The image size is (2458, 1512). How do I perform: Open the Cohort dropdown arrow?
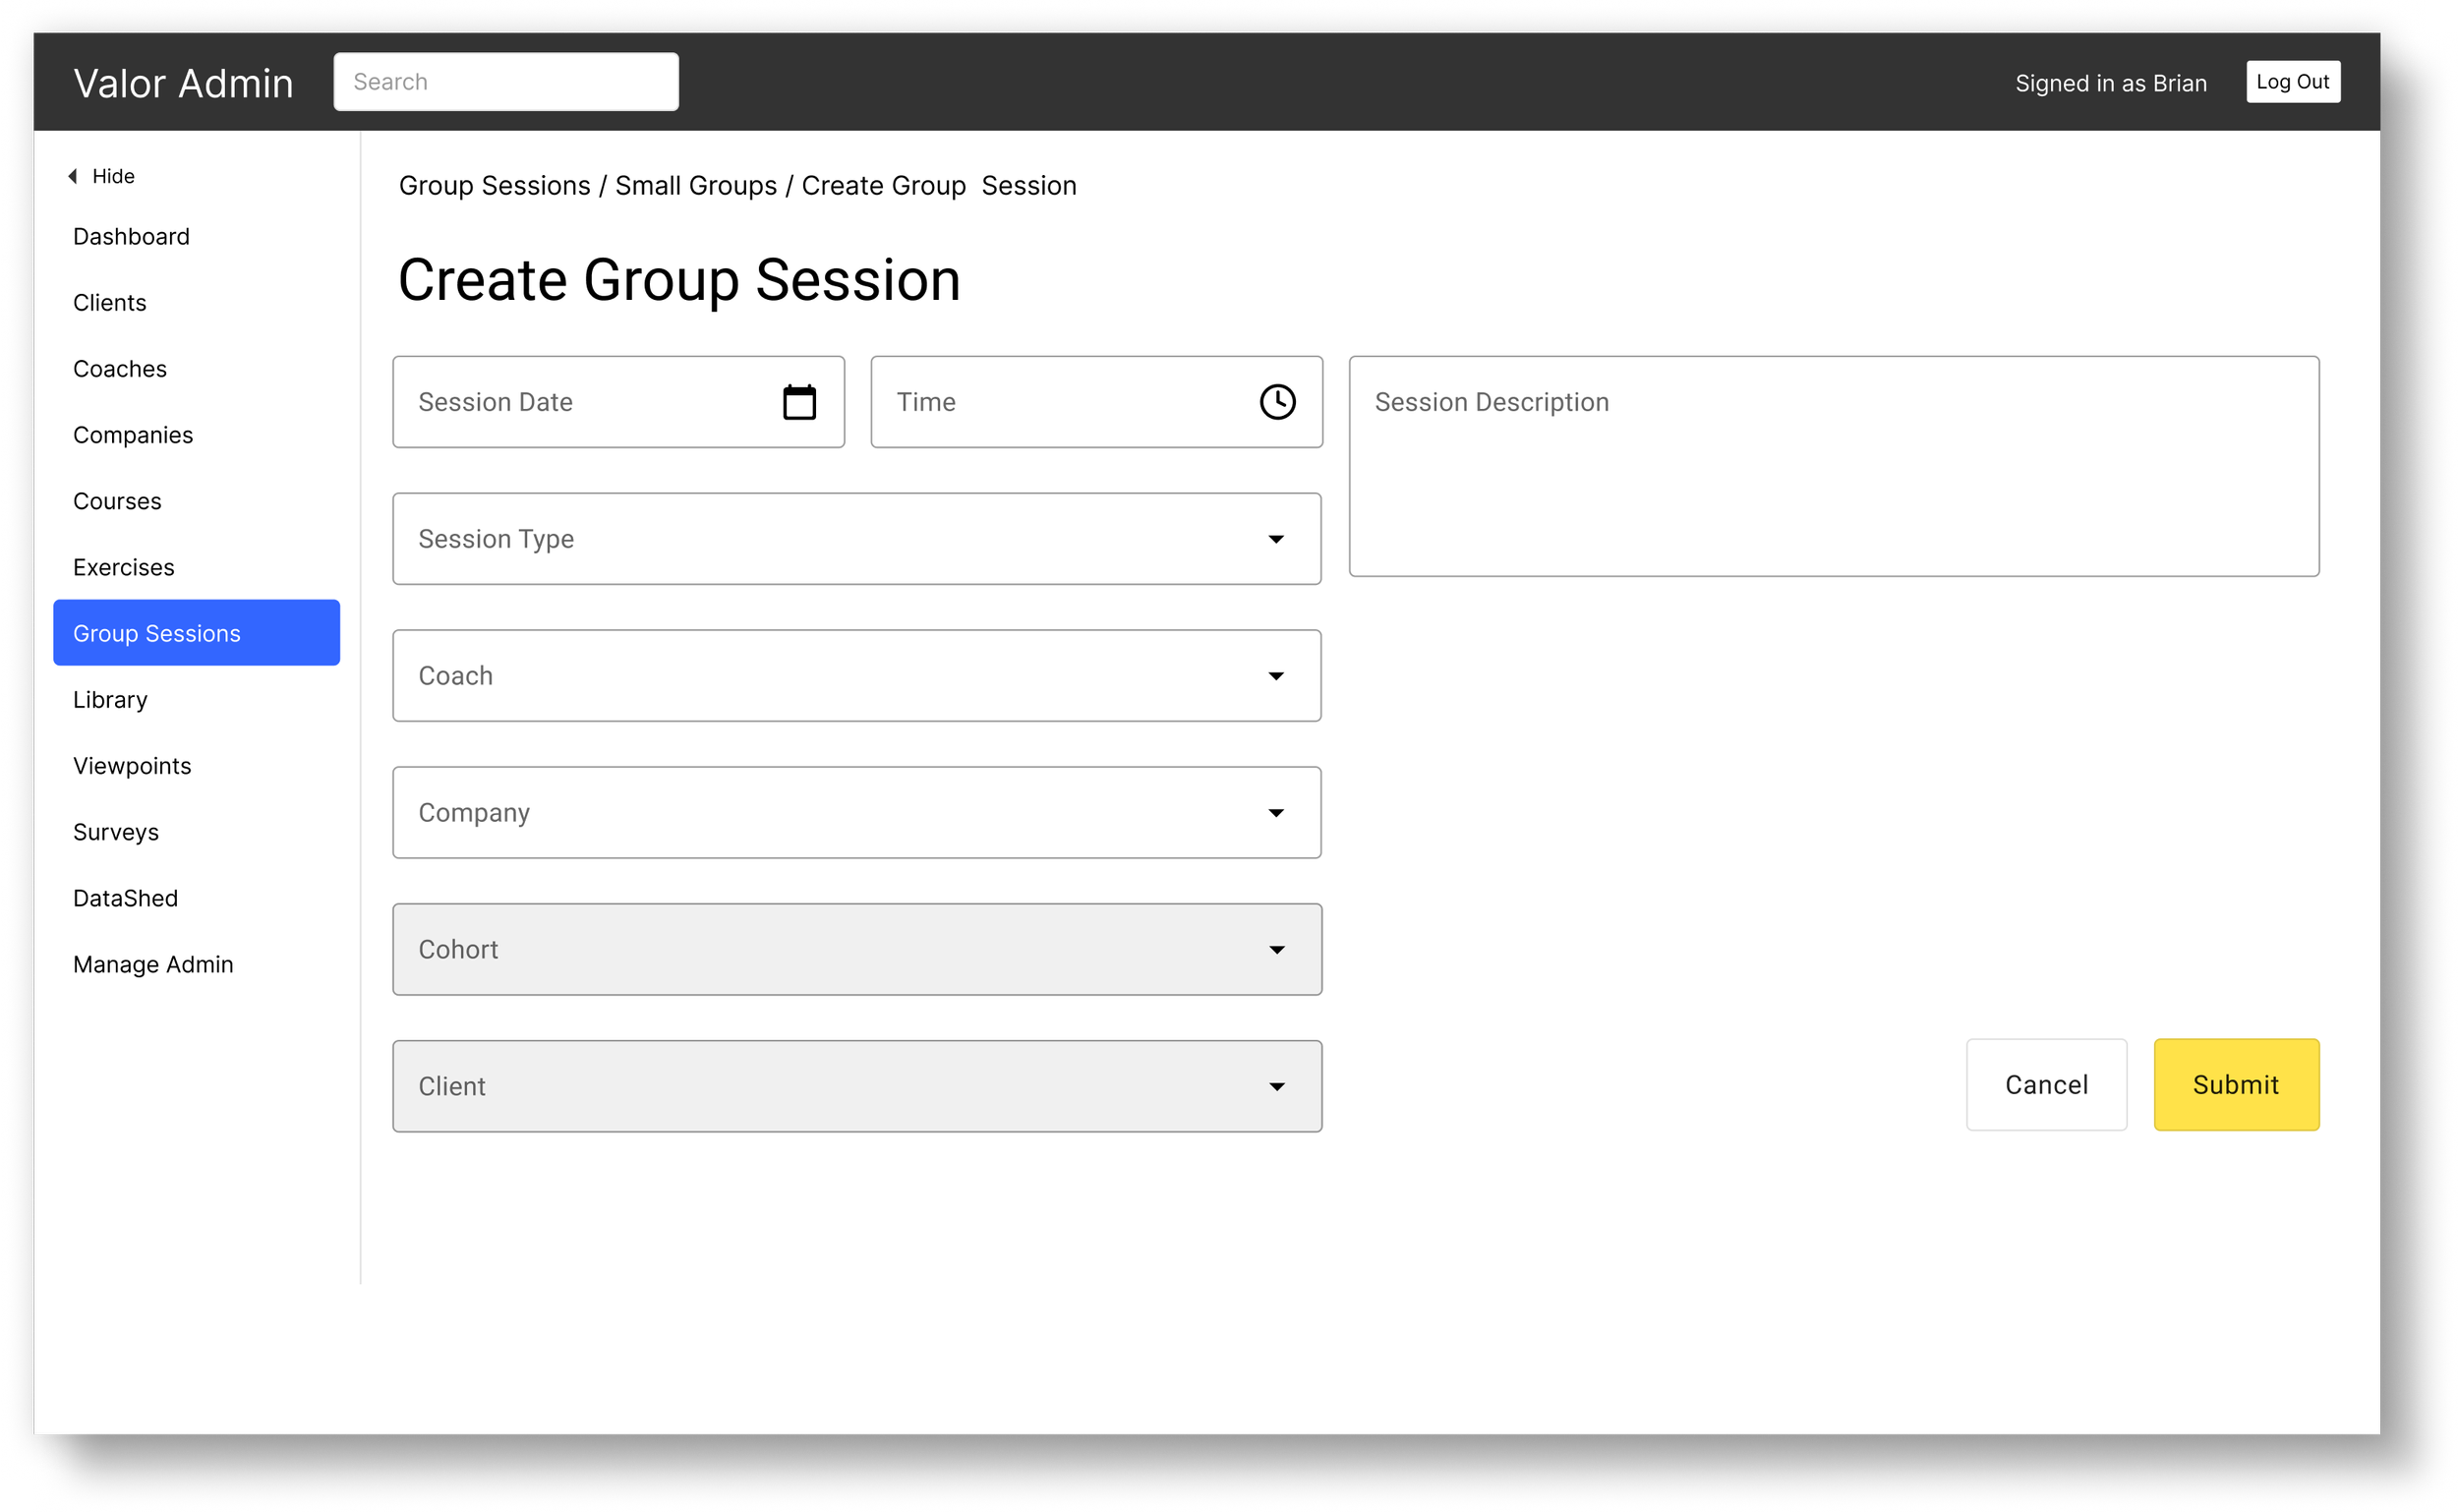[x=1277, y=950]
